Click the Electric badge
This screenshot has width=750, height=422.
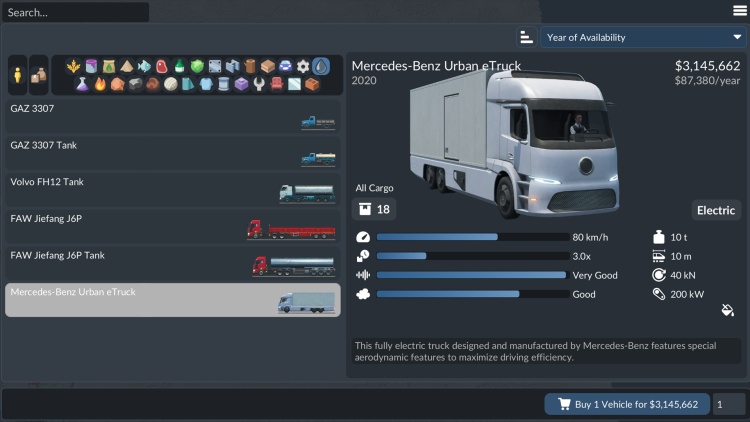[716, 210]
